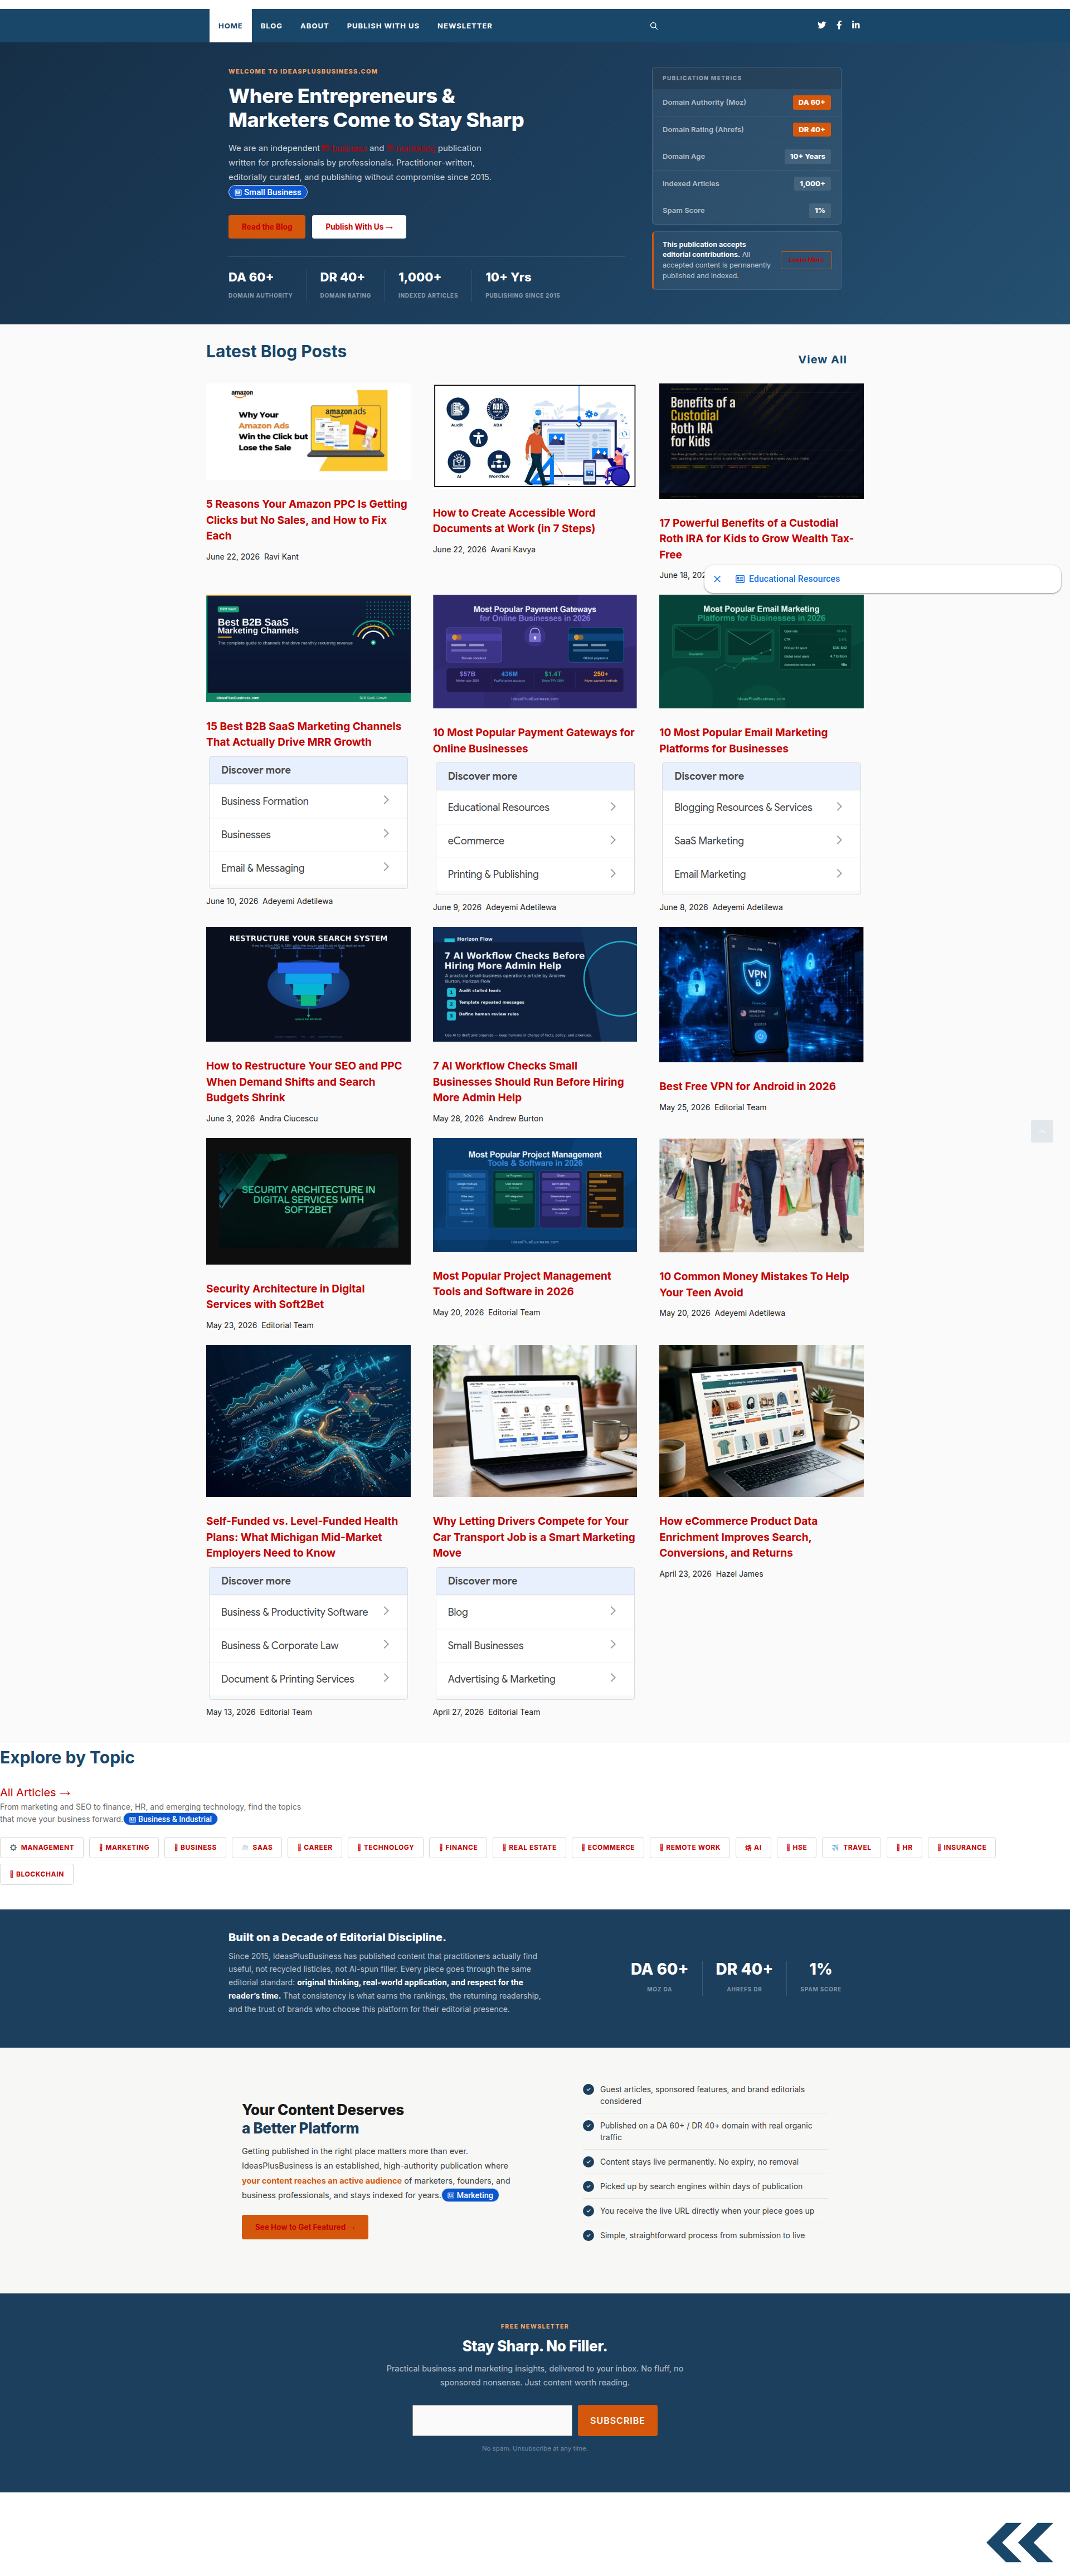This screenshot has width=1070, height=2576.
Task: Click the 'DA 60+' Domain Authority badge
Action: (x=811, y=102)
